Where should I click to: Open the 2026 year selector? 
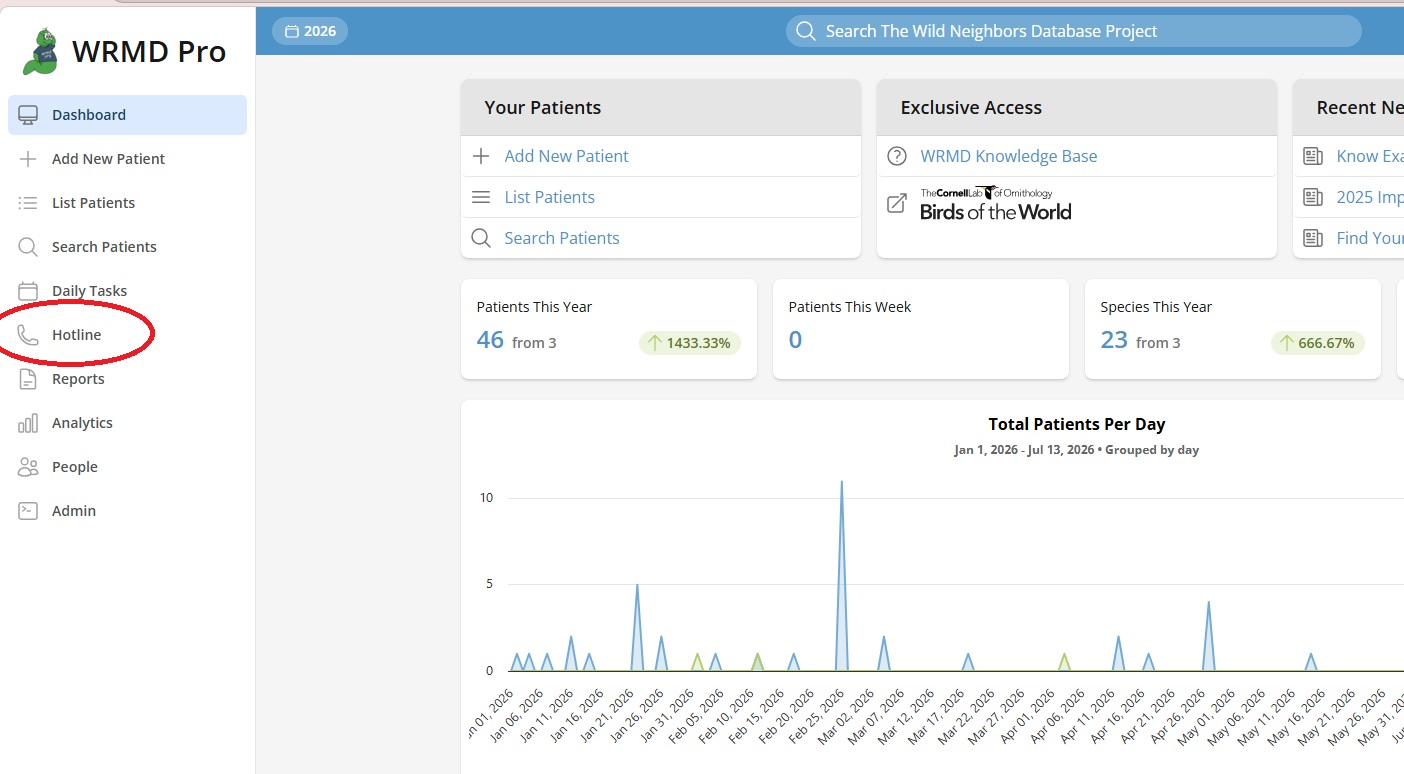point(310,31)
